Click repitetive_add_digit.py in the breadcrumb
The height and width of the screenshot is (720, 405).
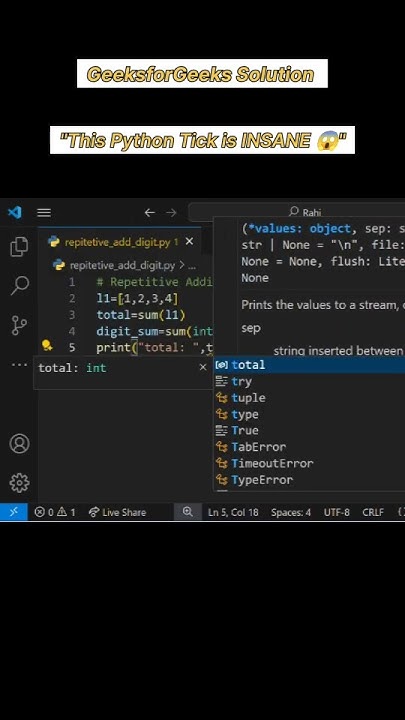point(122,265)
